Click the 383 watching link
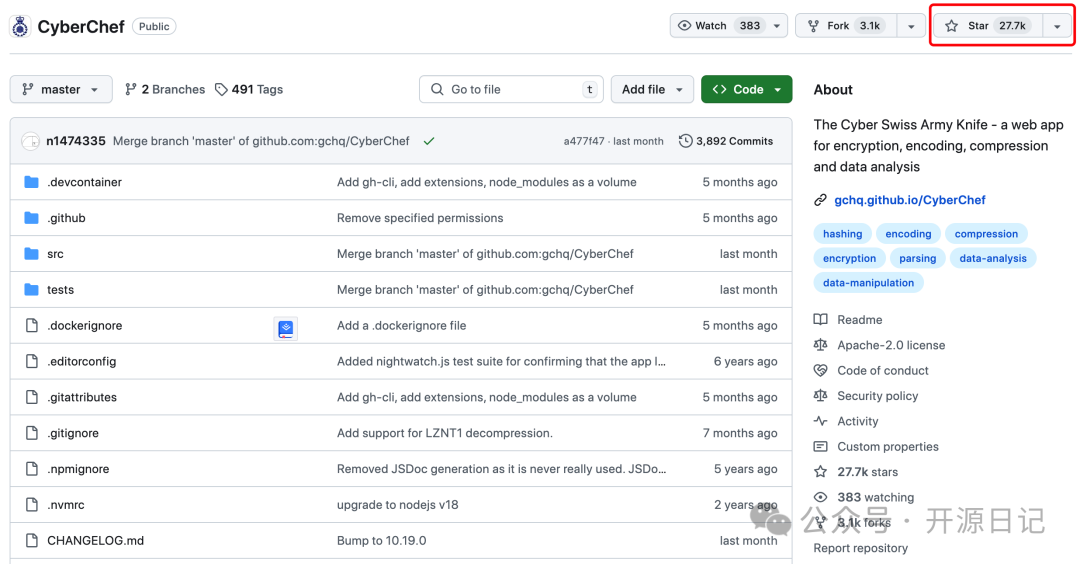Image resolution: width=1080 pixels, height=564 pixels. [x=875, y=497]
